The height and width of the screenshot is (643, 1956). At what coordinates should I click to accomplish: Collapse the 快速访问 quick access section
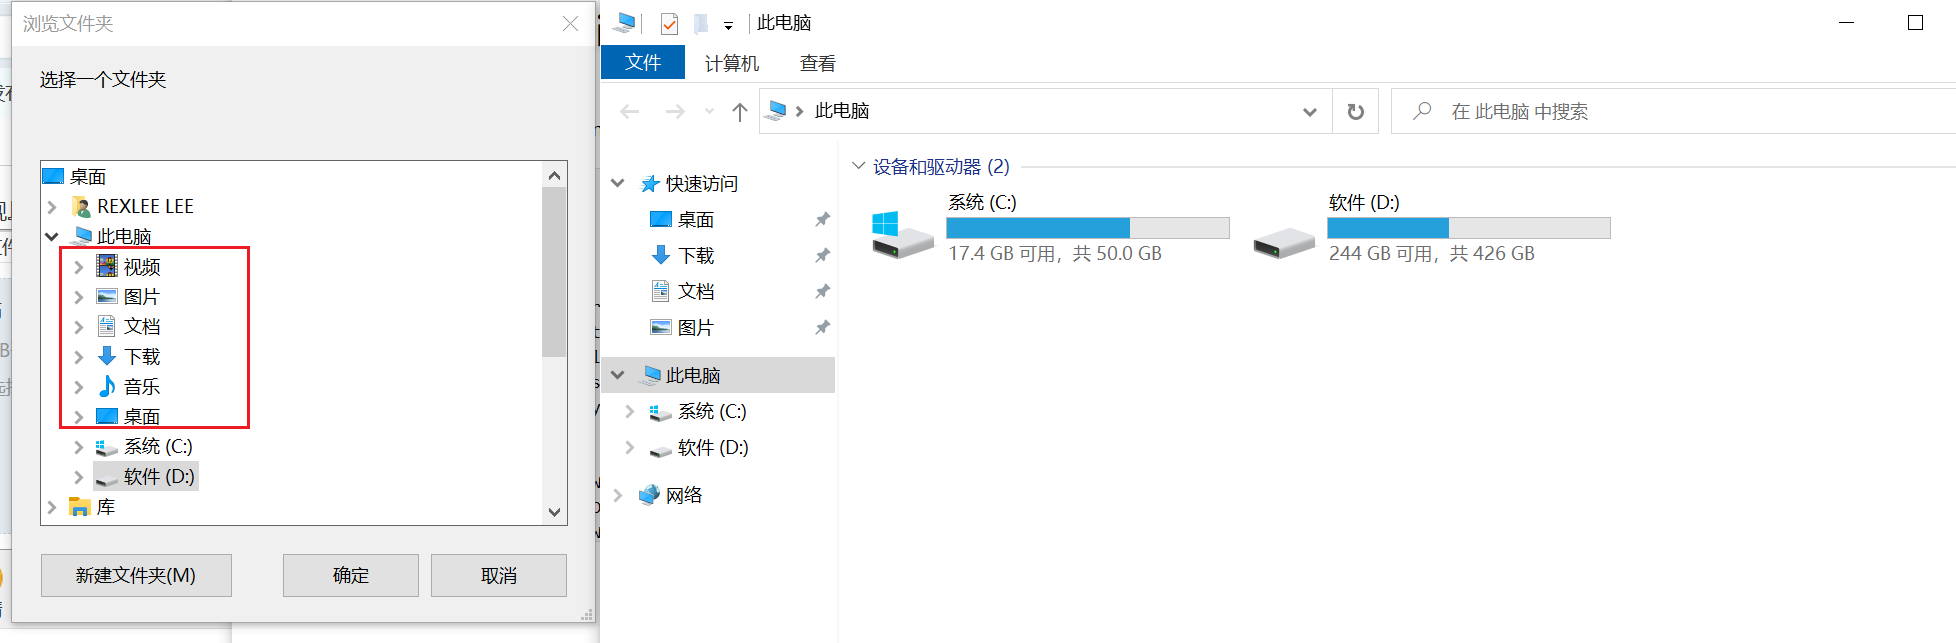coord(618,183)
